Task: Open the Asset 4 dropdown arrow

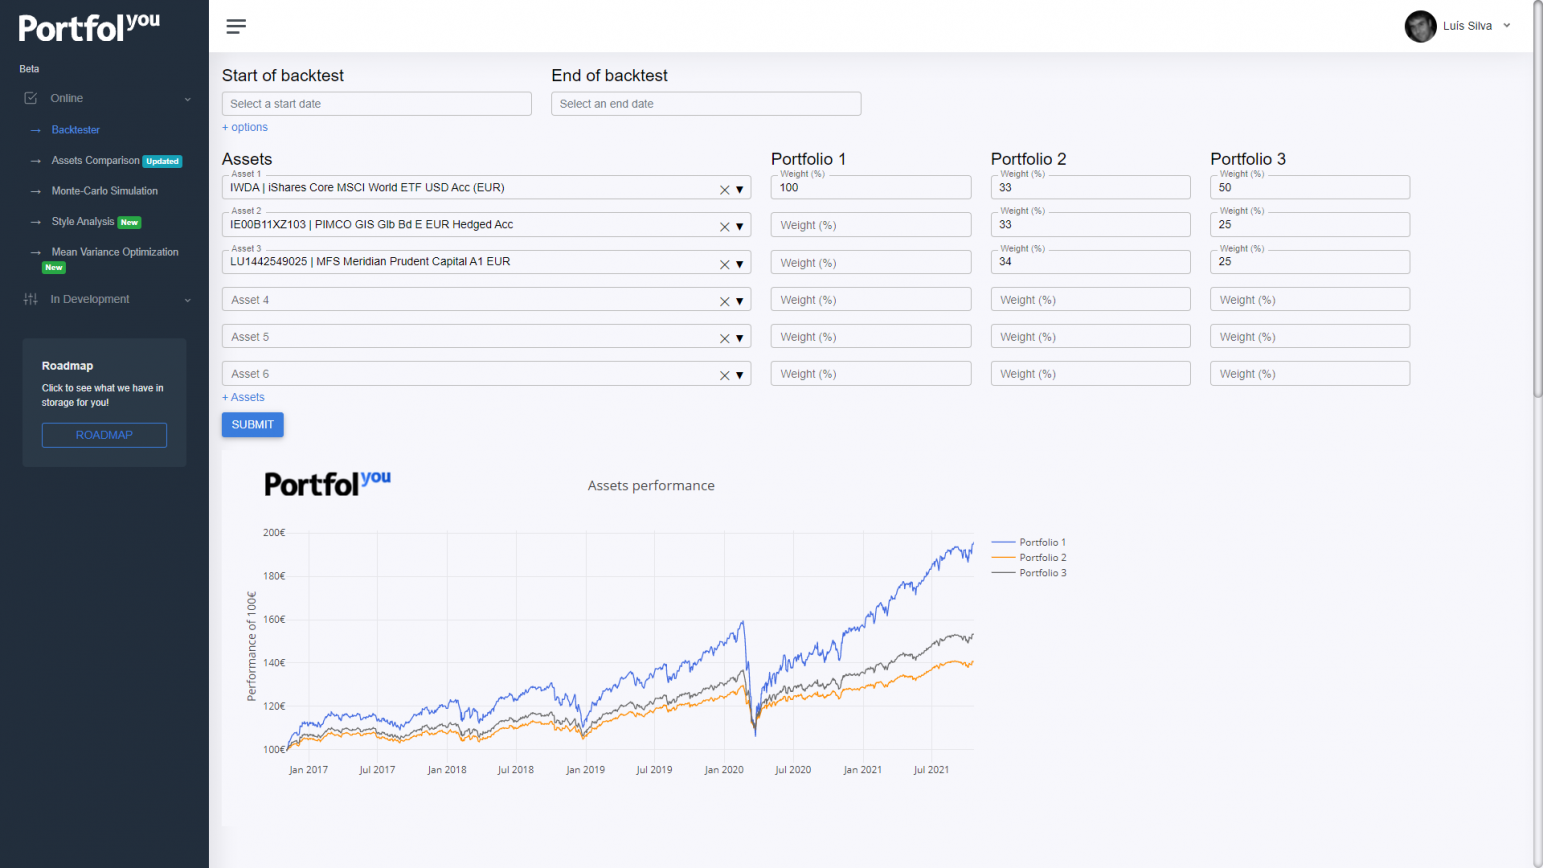Action: (x=740, y=301)
